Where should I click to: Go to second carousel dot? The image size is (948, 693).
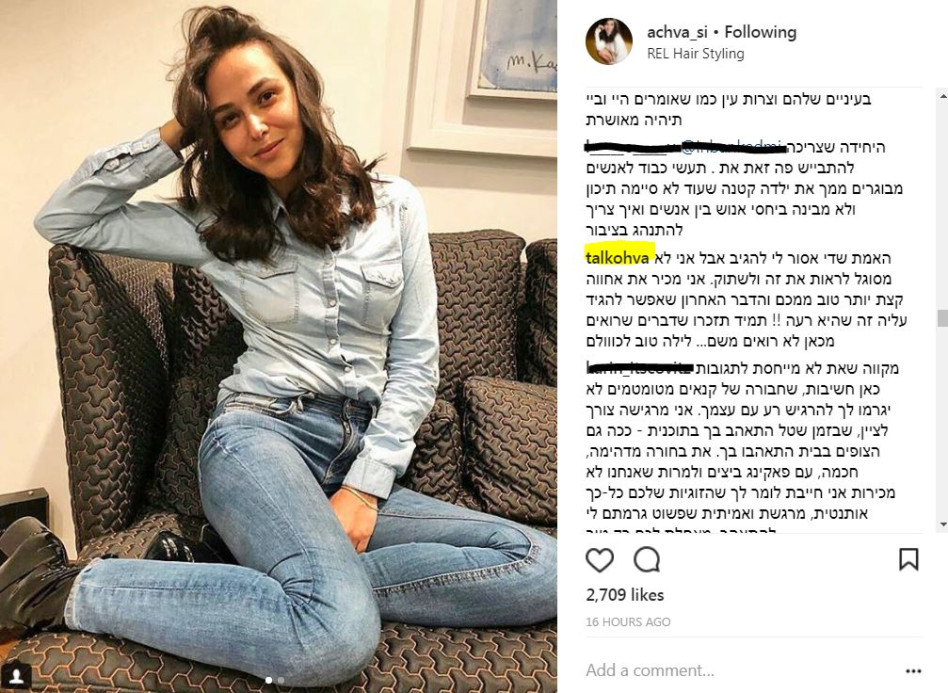click(x=281, y=680)
